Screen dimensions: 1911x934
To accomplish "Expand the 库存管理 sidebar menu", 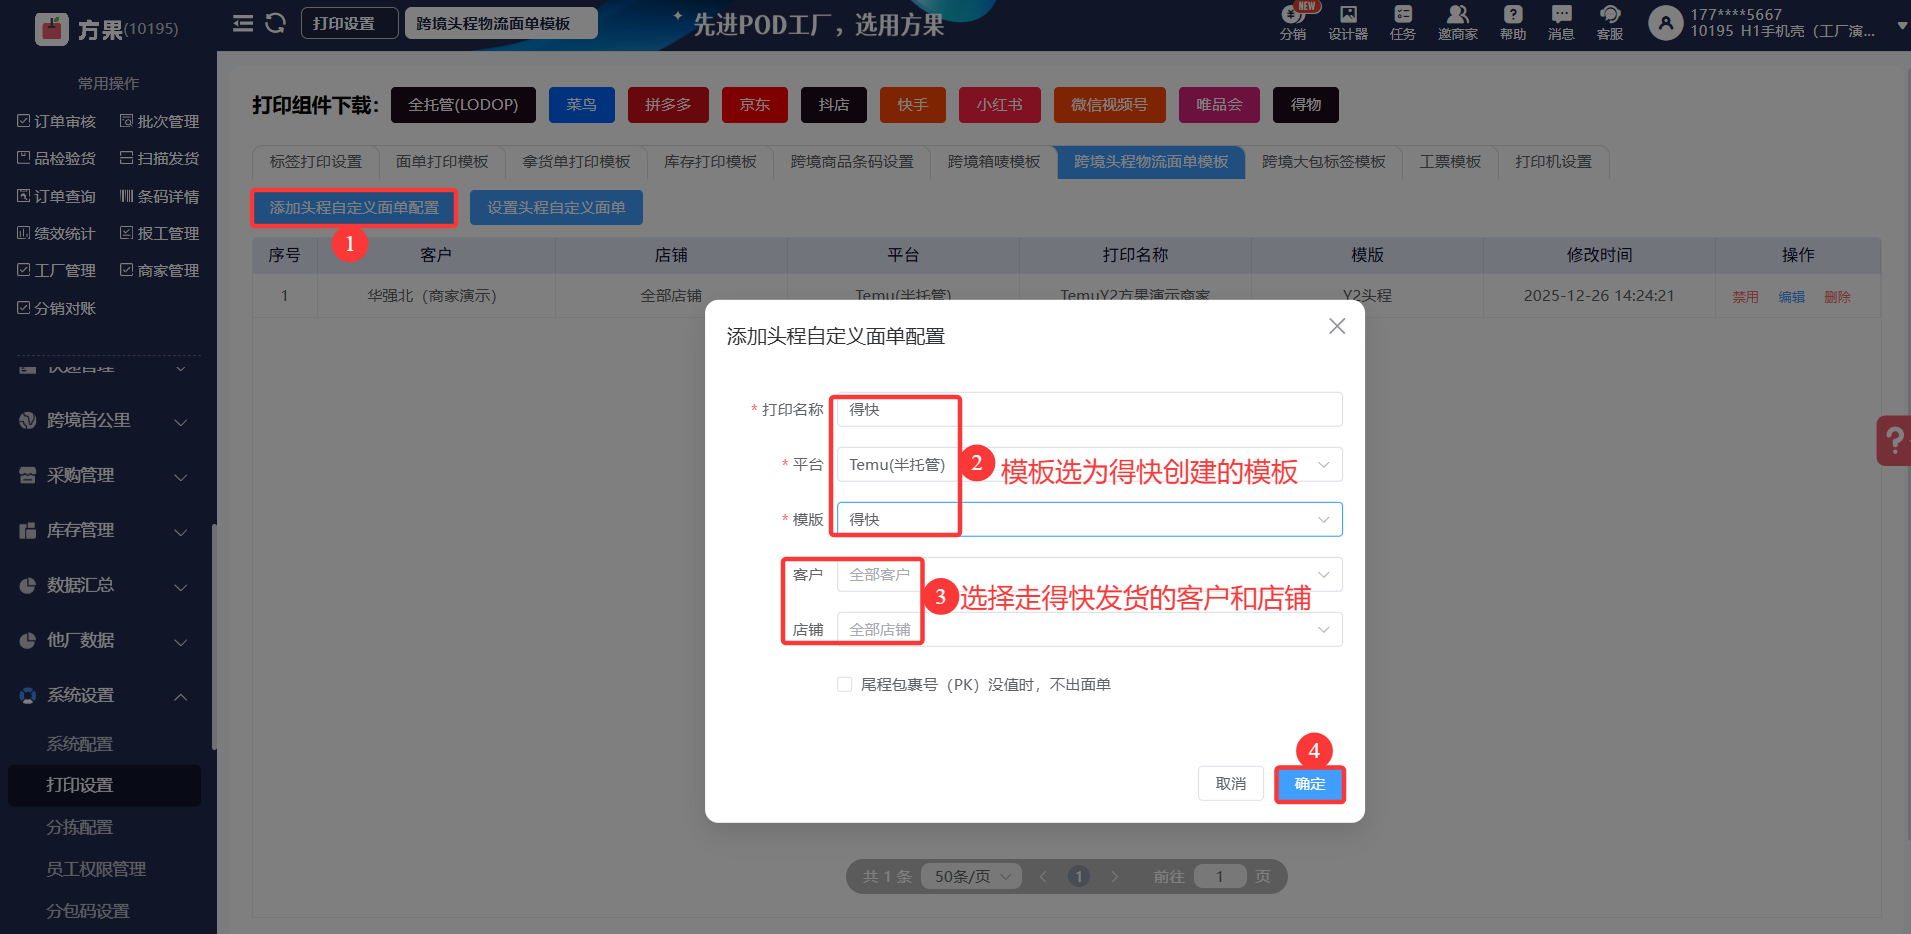I will [105, 531].
